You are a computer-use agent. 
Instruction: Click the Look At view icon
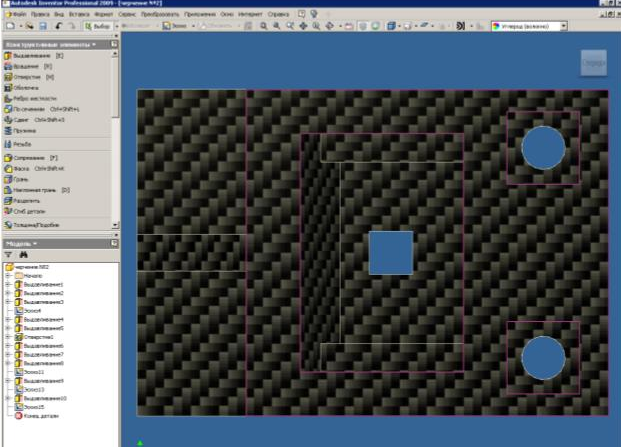(x=349, y=26)
